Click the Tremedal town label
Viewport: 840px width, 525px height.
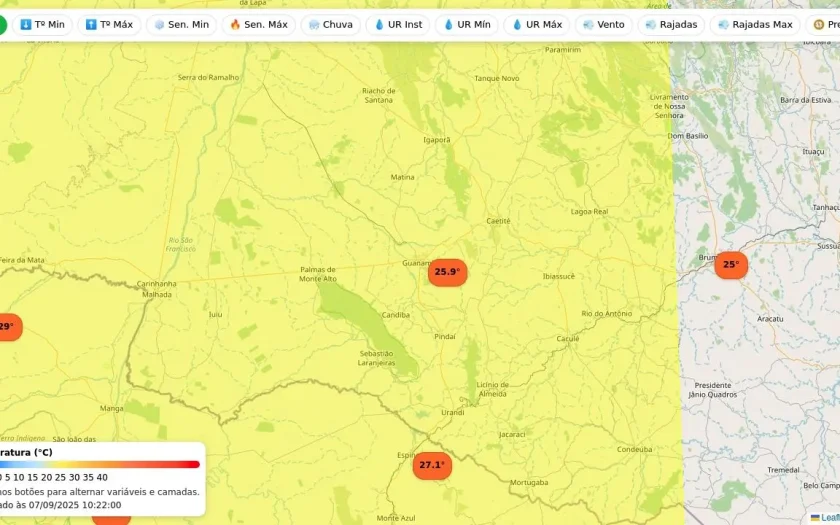783,470
